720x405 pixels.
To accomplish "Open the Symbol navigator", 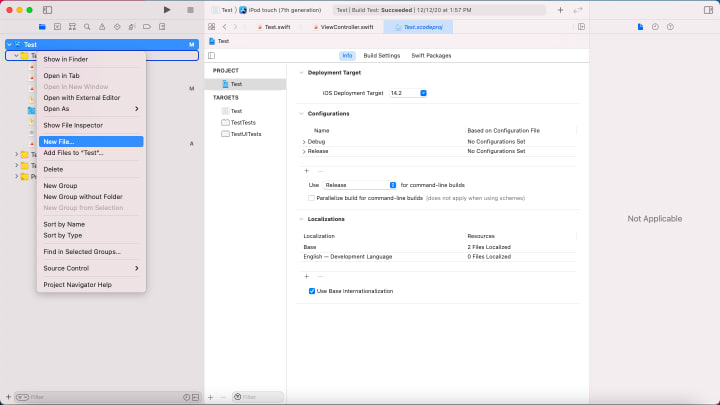I will pyautogui.click(x=72, y=27).
